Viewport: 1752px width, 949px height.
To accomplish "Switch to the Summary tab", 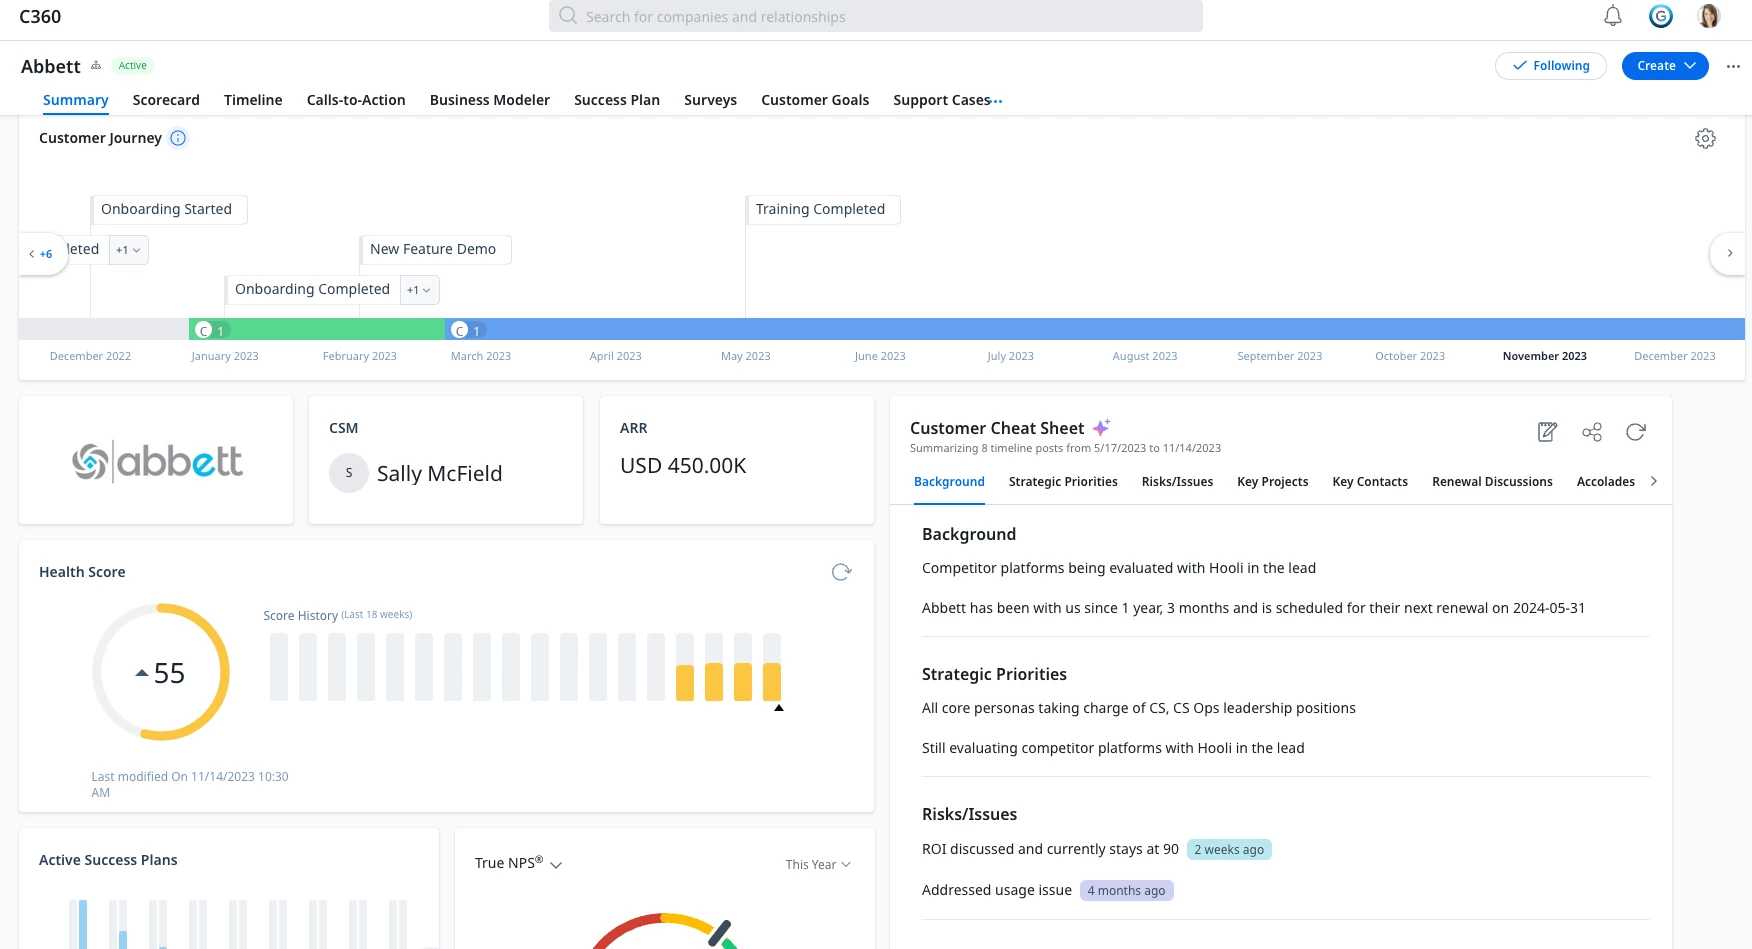I will pos(75,100).
